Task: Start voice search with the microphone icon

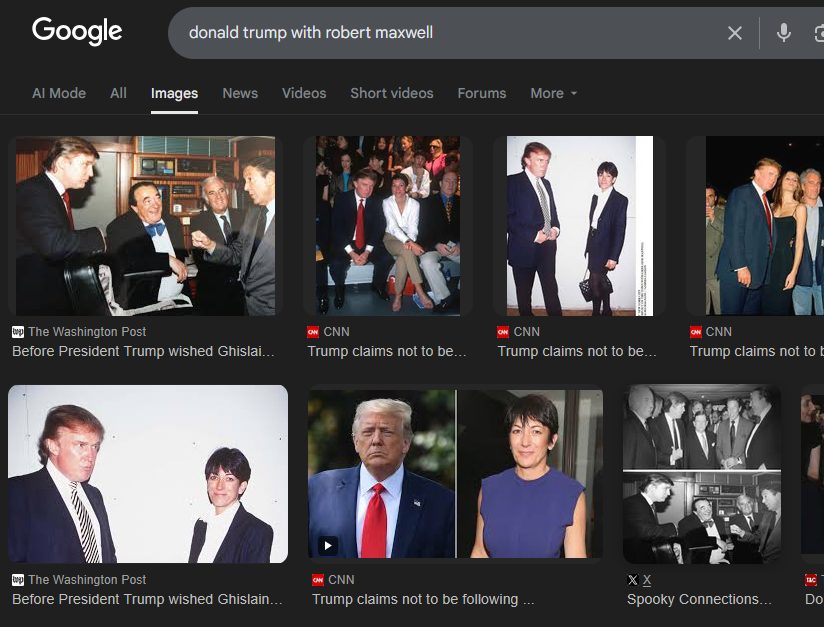Action: tap(784, 33)
